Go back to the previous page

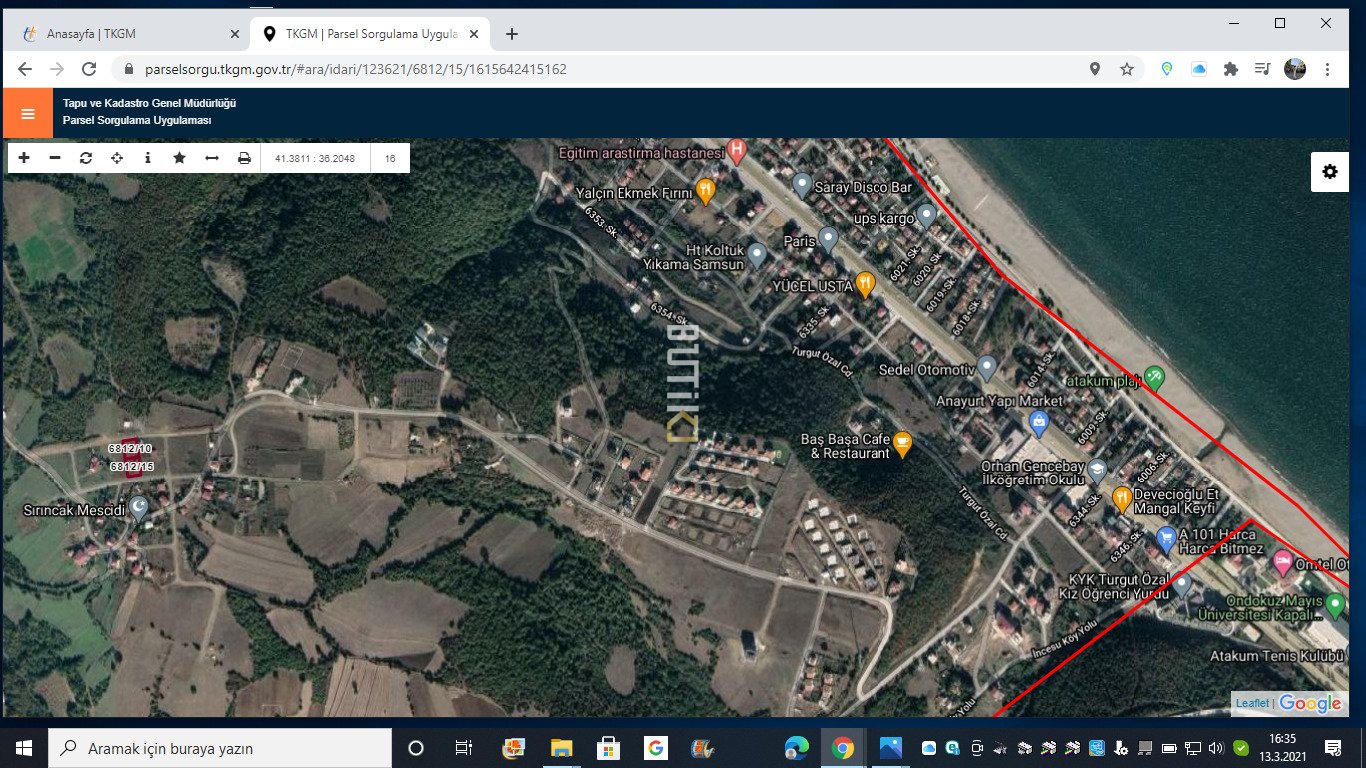25,69
